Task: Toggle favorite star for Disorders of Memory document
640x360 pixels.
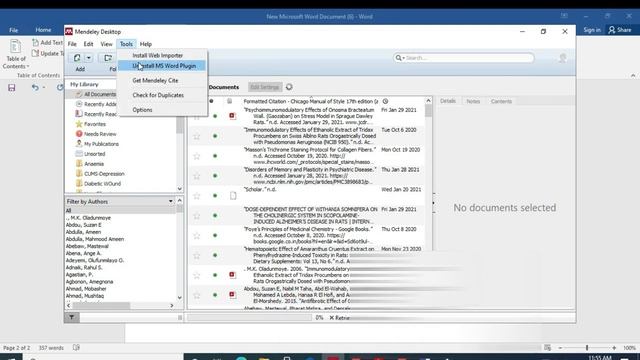Action: pyautogui.click(x=197, y=176)
